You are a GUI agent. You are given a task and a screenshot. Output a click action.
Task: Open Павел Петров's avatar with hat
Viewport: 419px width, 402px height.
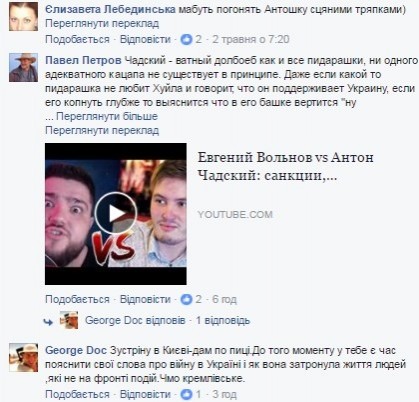point(23,68)
